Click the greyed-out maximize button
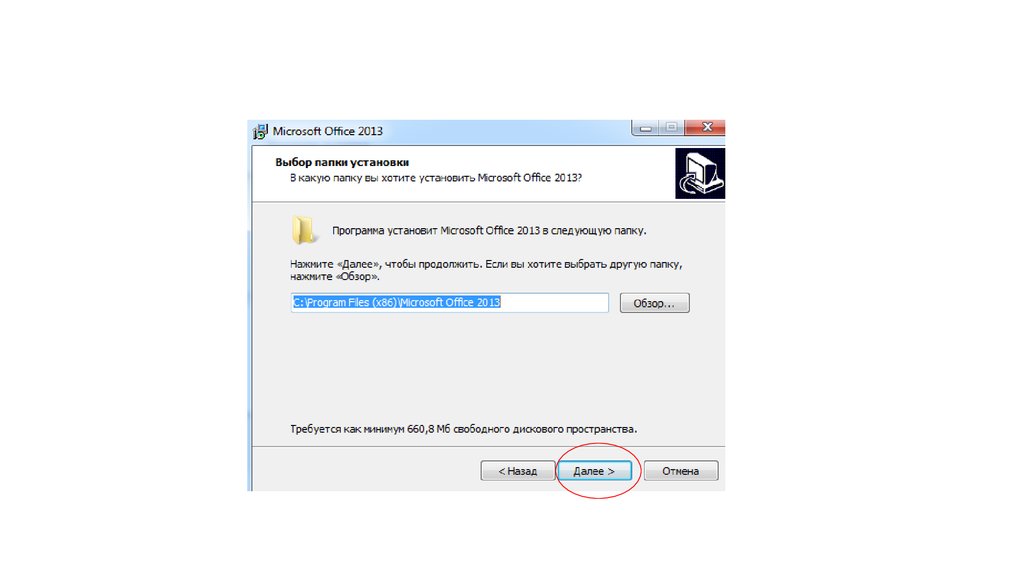Screen dimensions: 1024x574 pos(671,127)
